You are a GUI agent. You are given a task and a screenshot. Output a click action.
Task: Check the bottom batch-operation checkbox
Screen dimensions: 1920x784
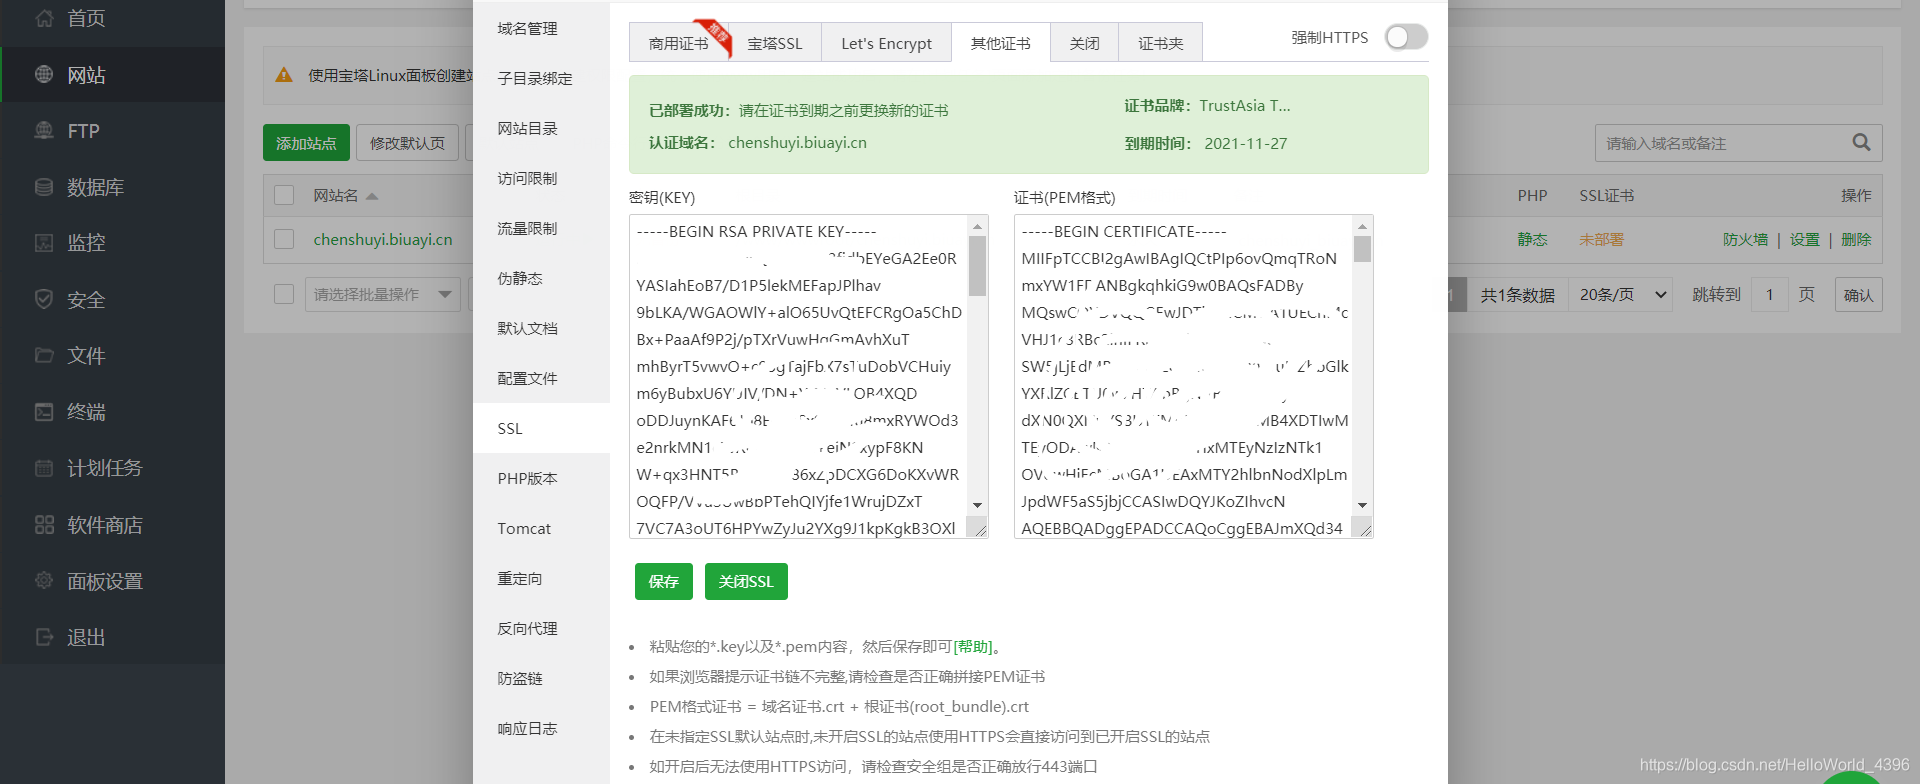[284, 294]
